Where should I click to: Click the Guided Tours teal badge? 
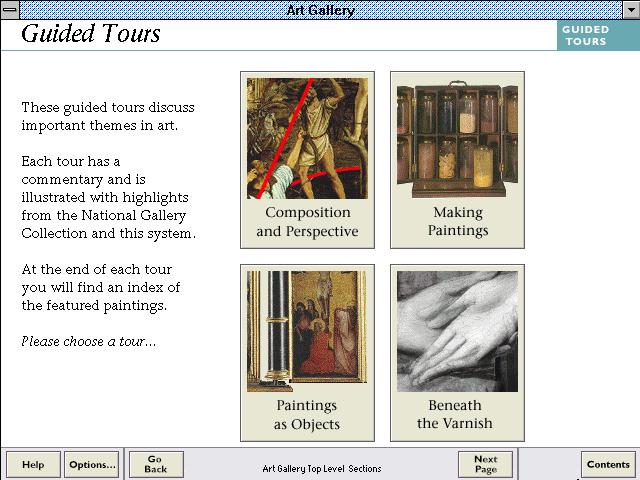click(598, 36)
